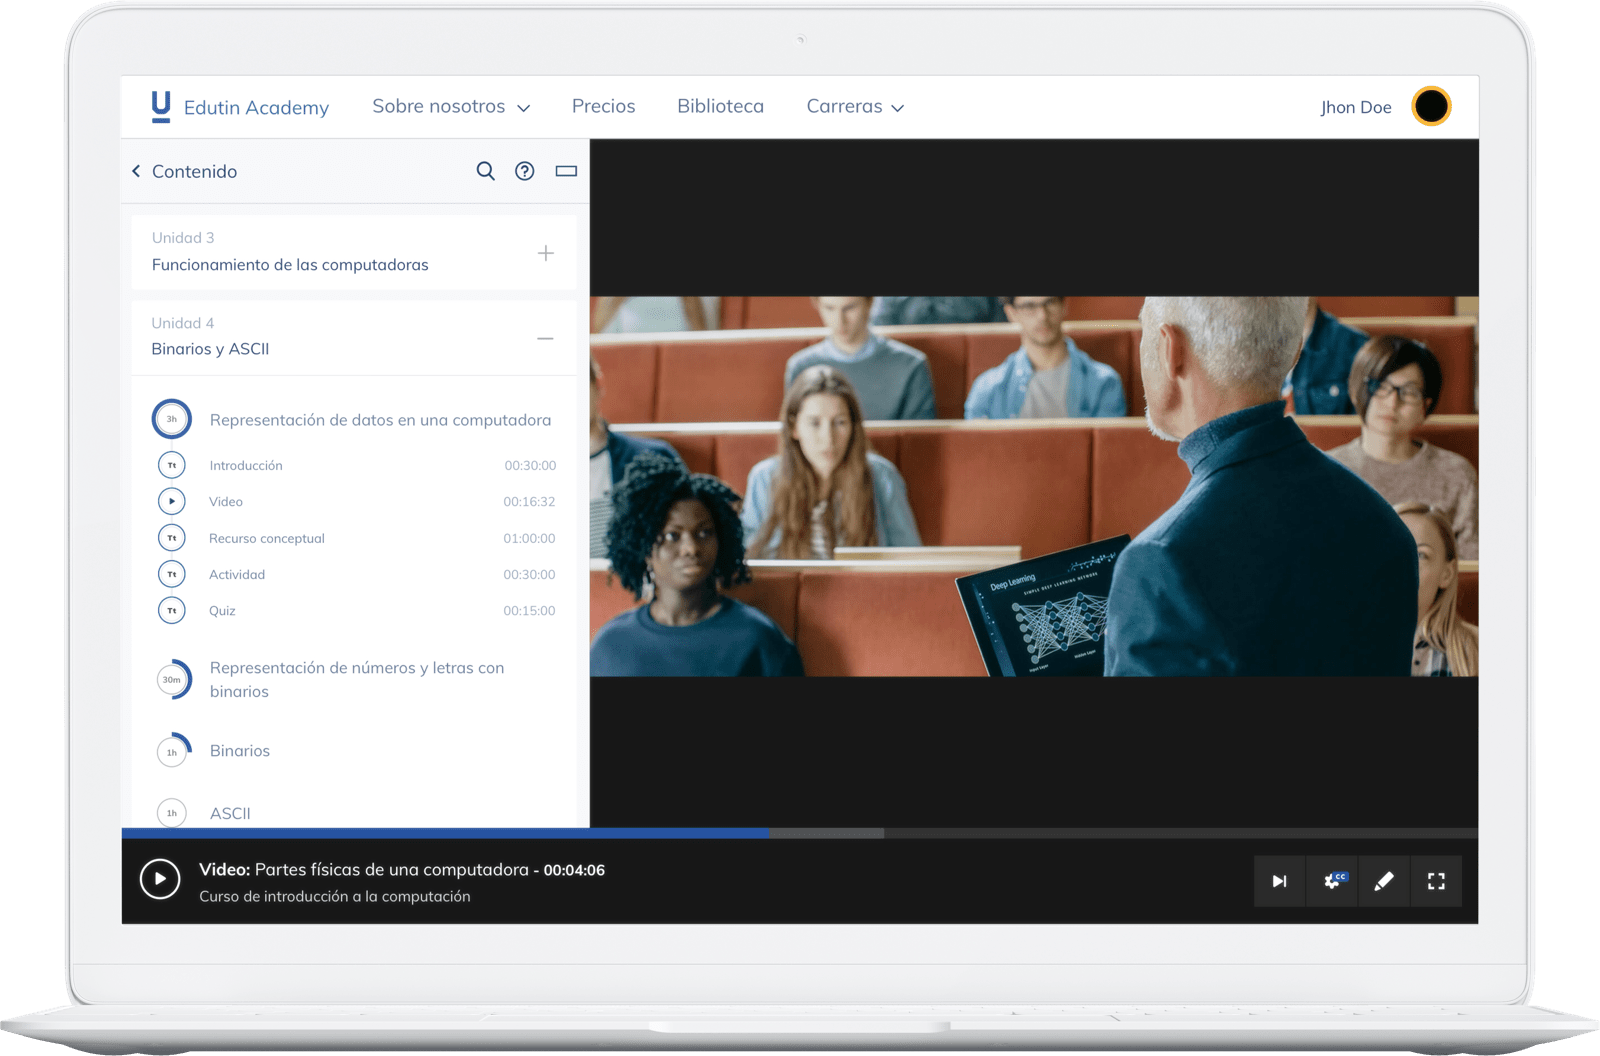Click the 30m progress circle icon

pyautogui.click(x=173, y=680)
